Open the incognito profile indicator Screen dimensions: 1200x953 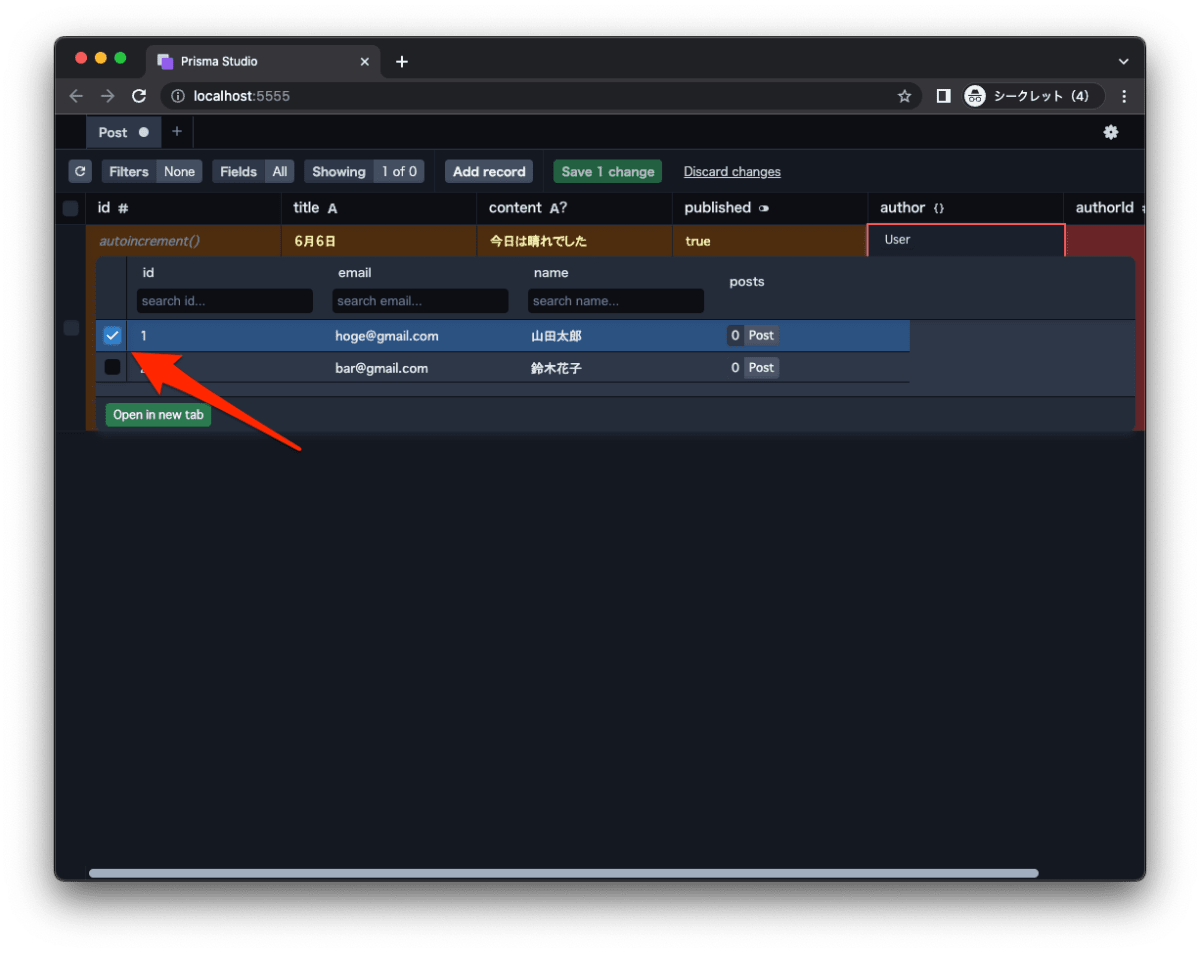pos(1033,96)
